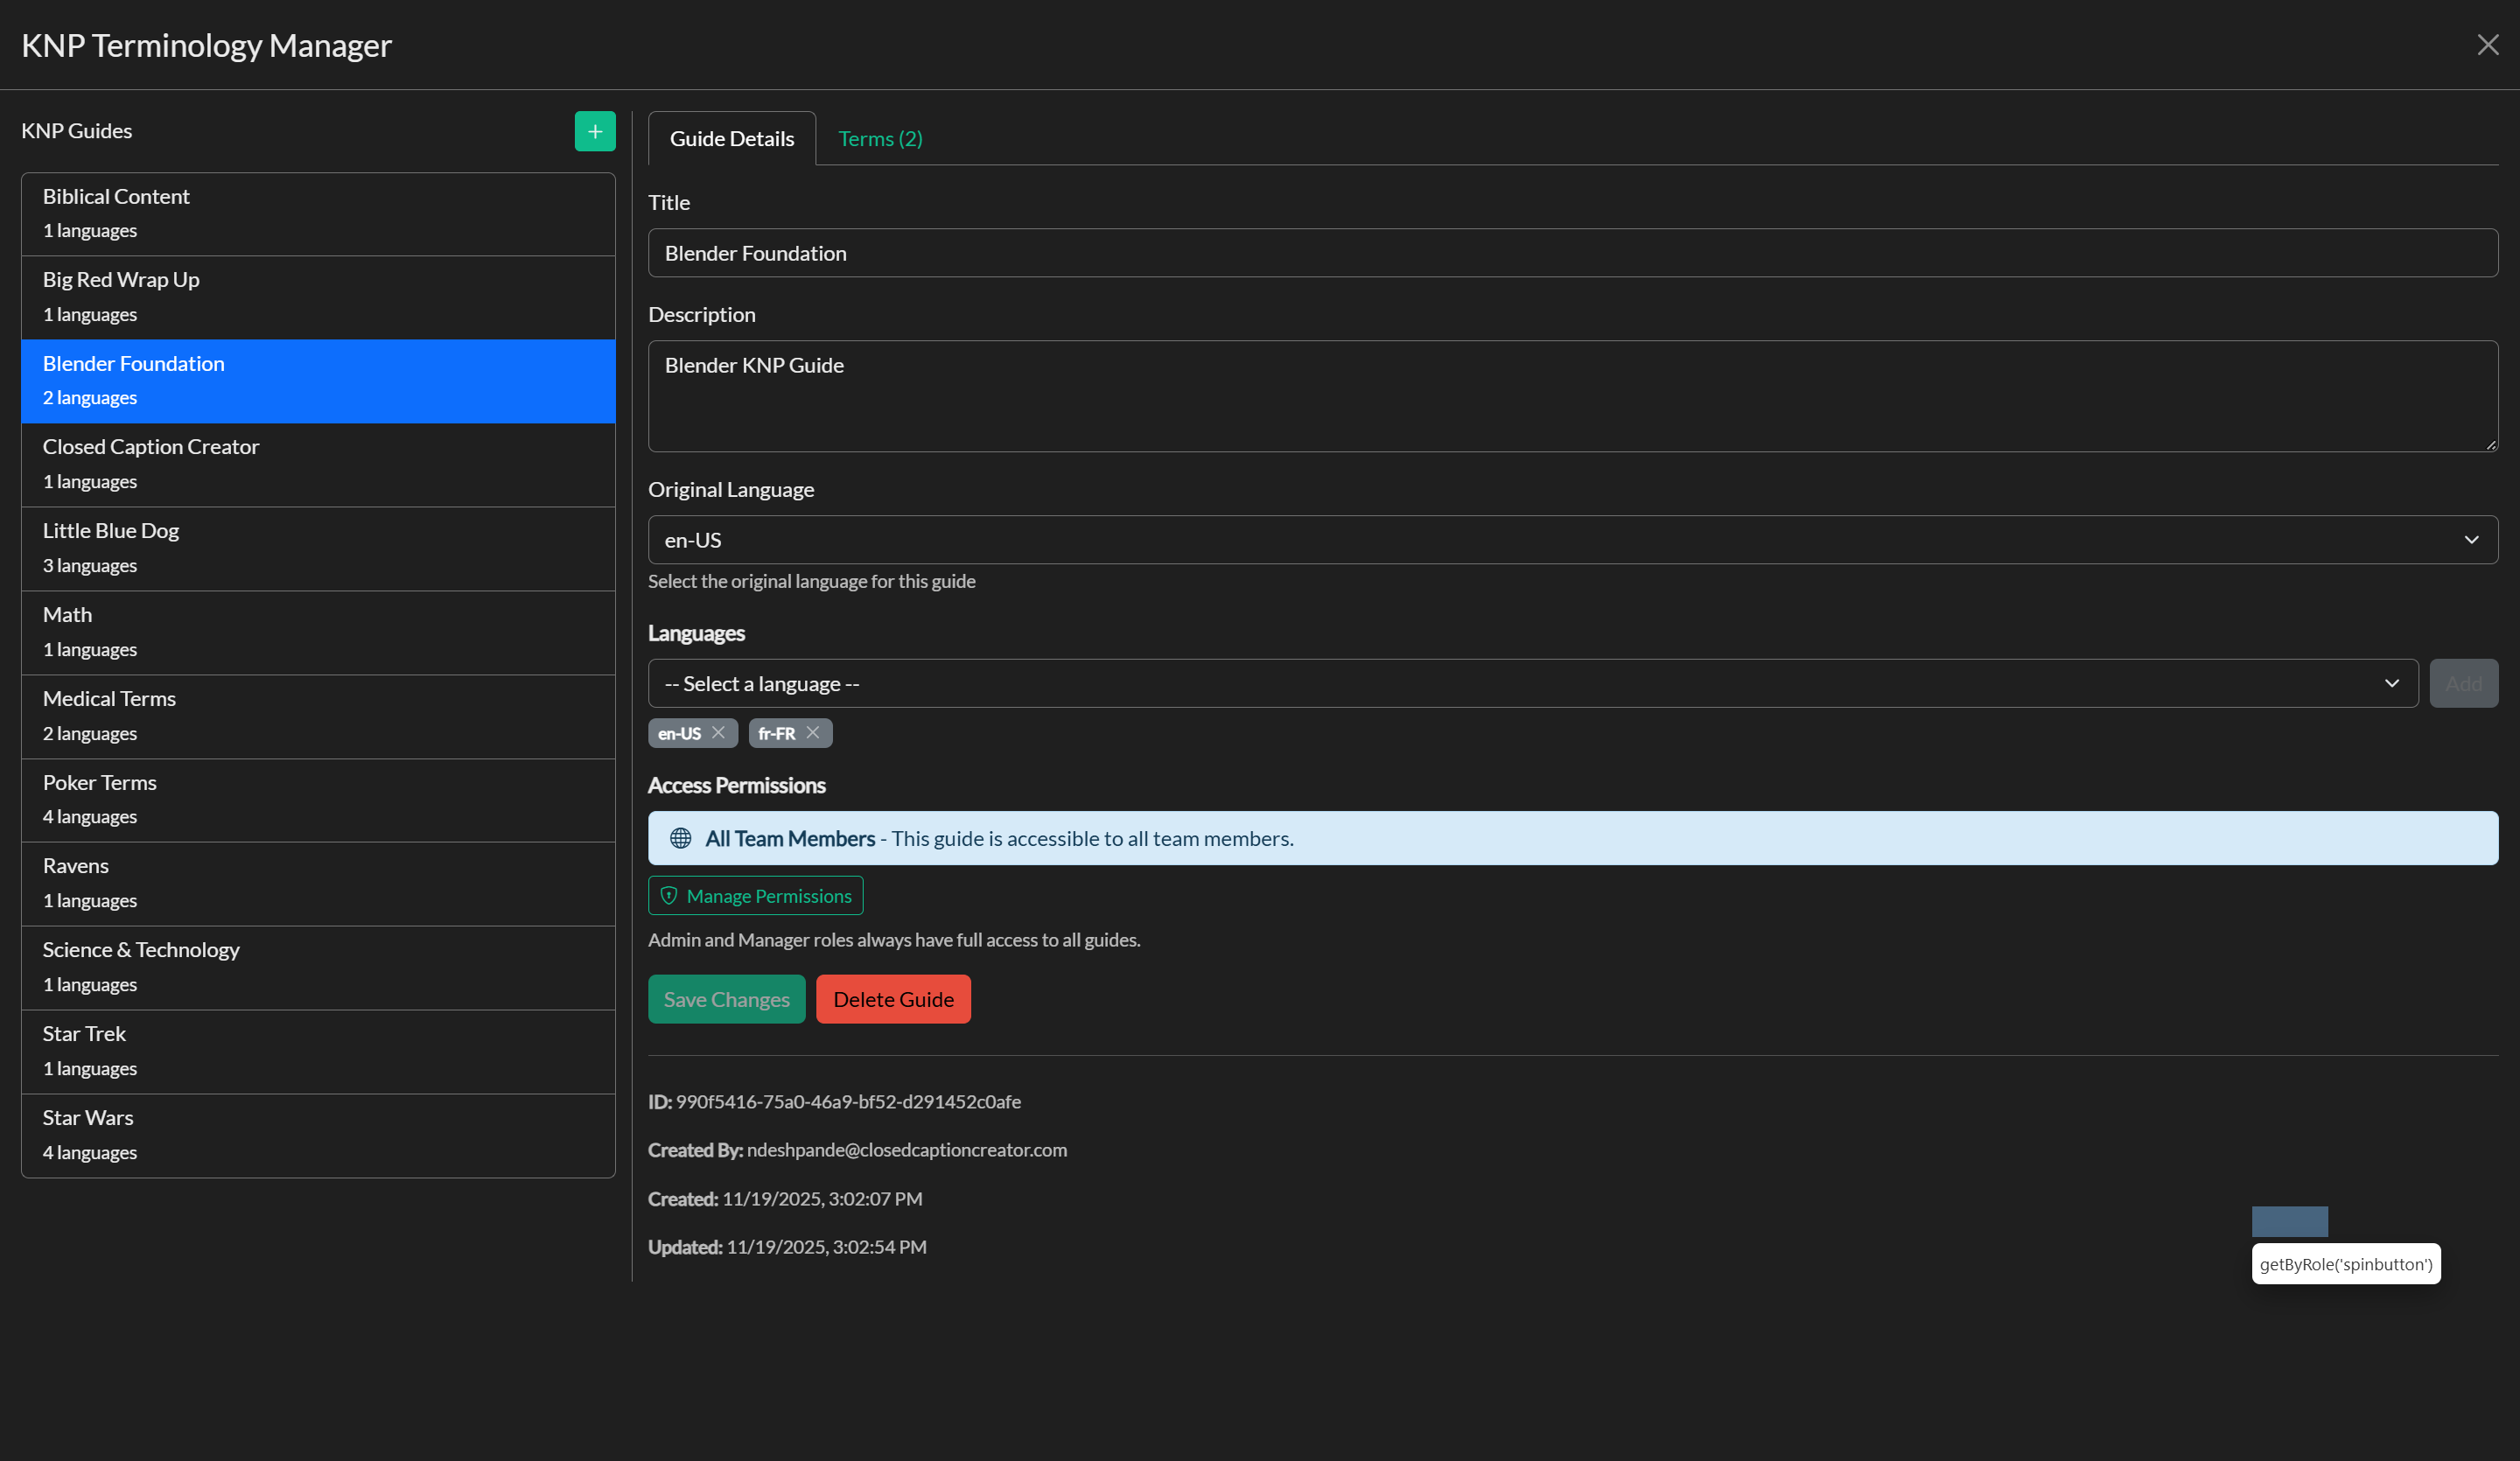Open the Original Language dropdown
This screenshot has height=1461, width=2520.
pyautogui.click(x=1573, y=540)
